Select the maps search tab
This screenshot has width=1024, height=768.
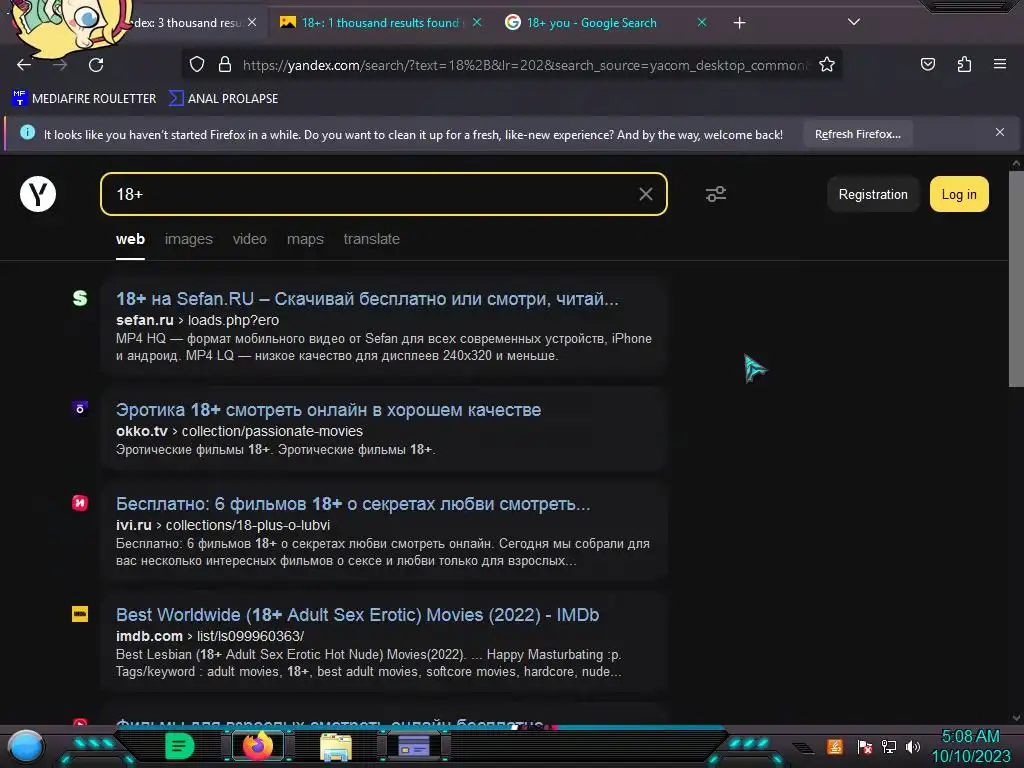[305, 239]
